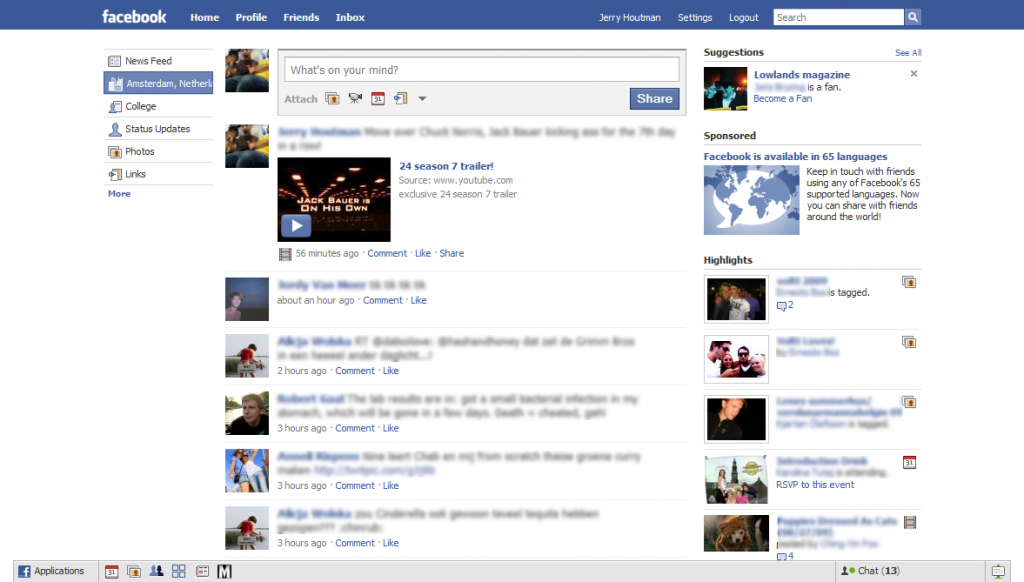Play the 24 season 7 trailer video
Image resolution: width=1024 pixels, height=582 pixels.
(295, 225)
